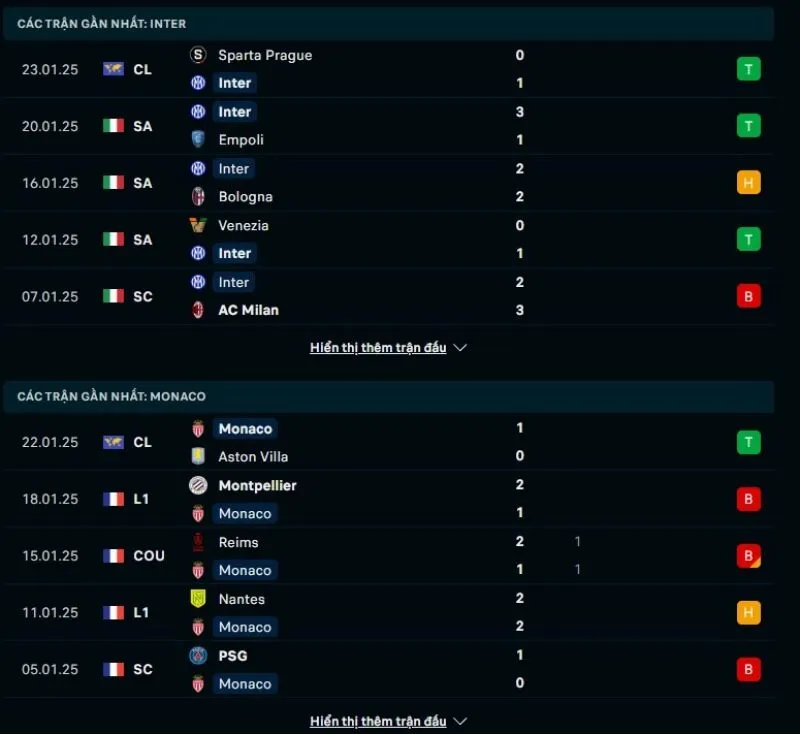Image resolution: width=800 pixels, height=734 pixels.
Task: Select the France flag beside L1
Action: tap(113, 499)
